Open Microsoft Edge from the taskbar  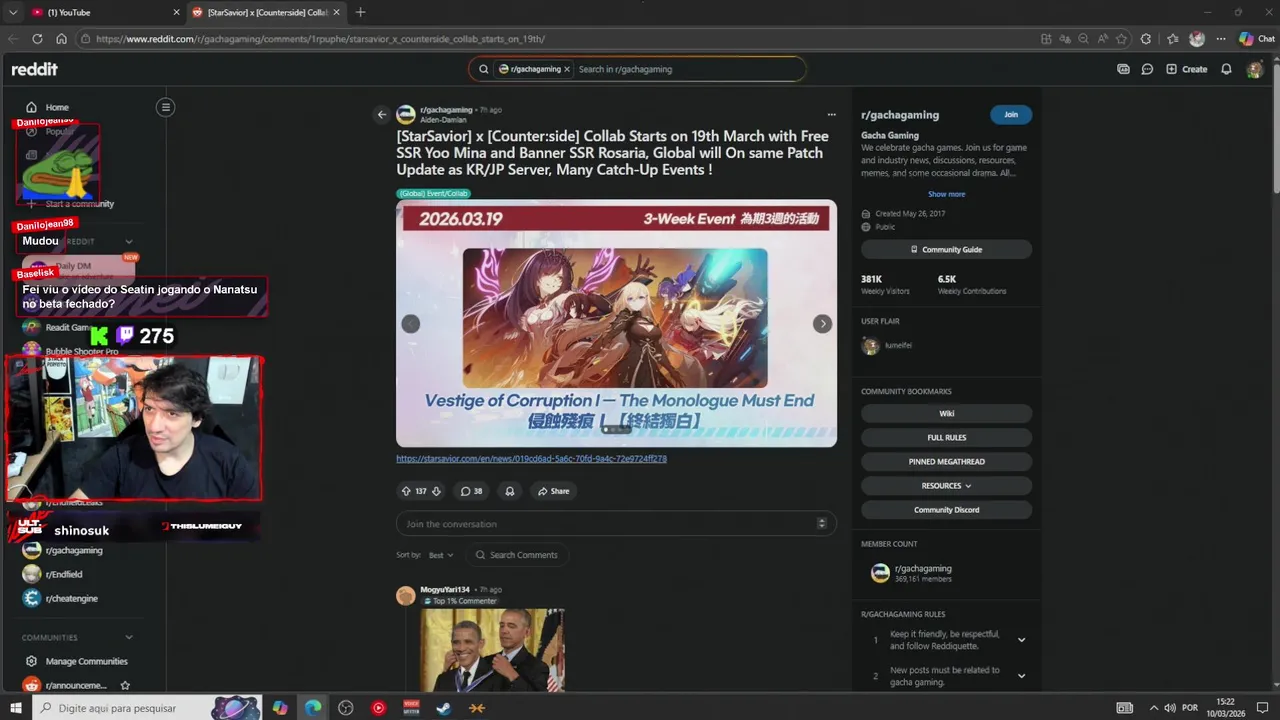click(x=313, y=708)
